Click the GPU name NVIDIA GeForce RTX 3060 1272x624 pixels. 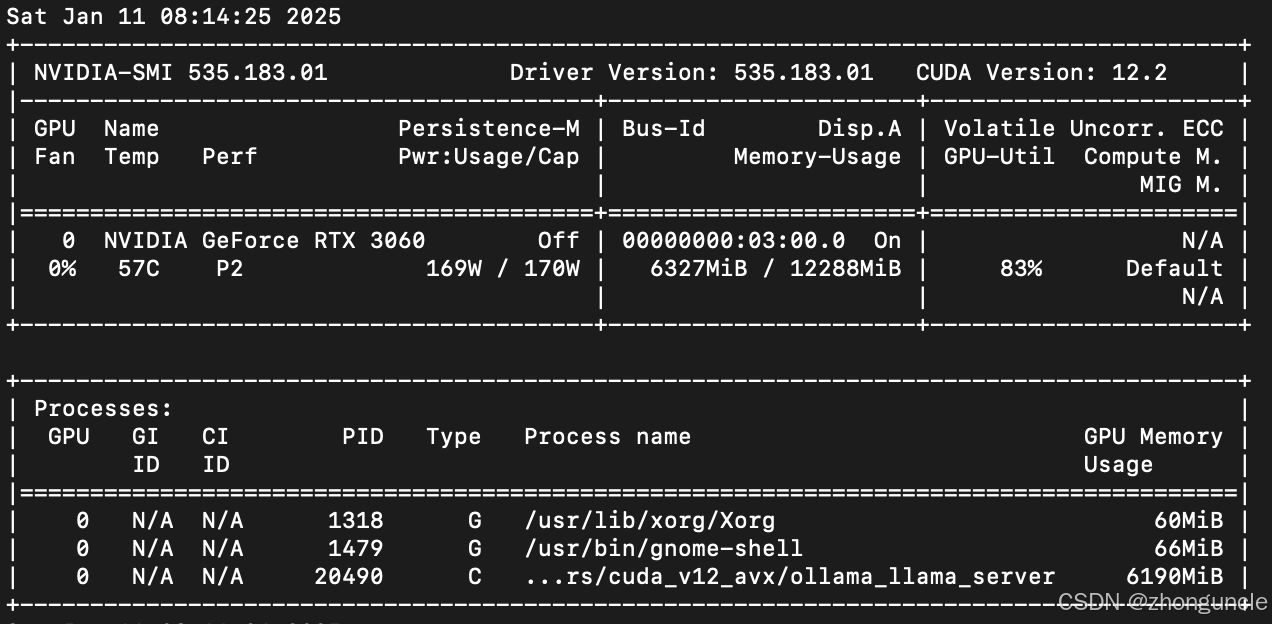(264, 241)
